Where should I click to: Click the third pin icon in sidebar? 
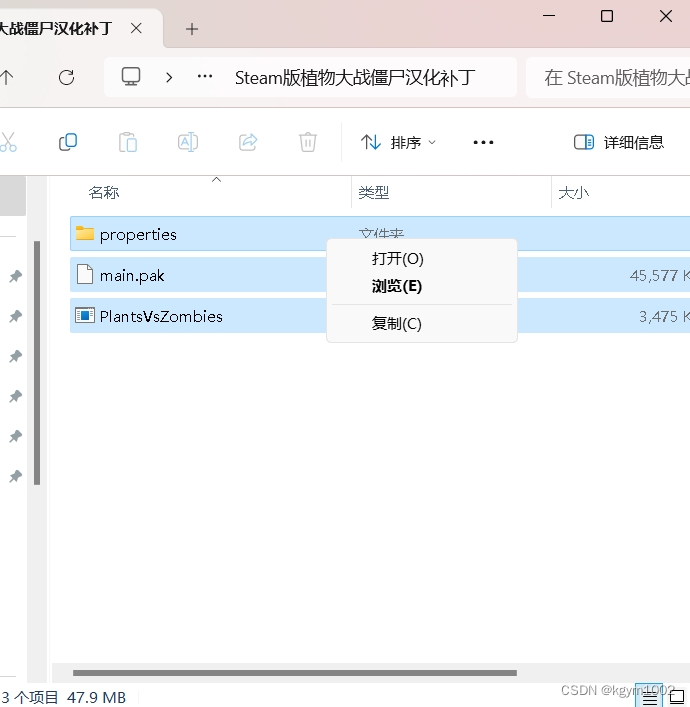16,356
